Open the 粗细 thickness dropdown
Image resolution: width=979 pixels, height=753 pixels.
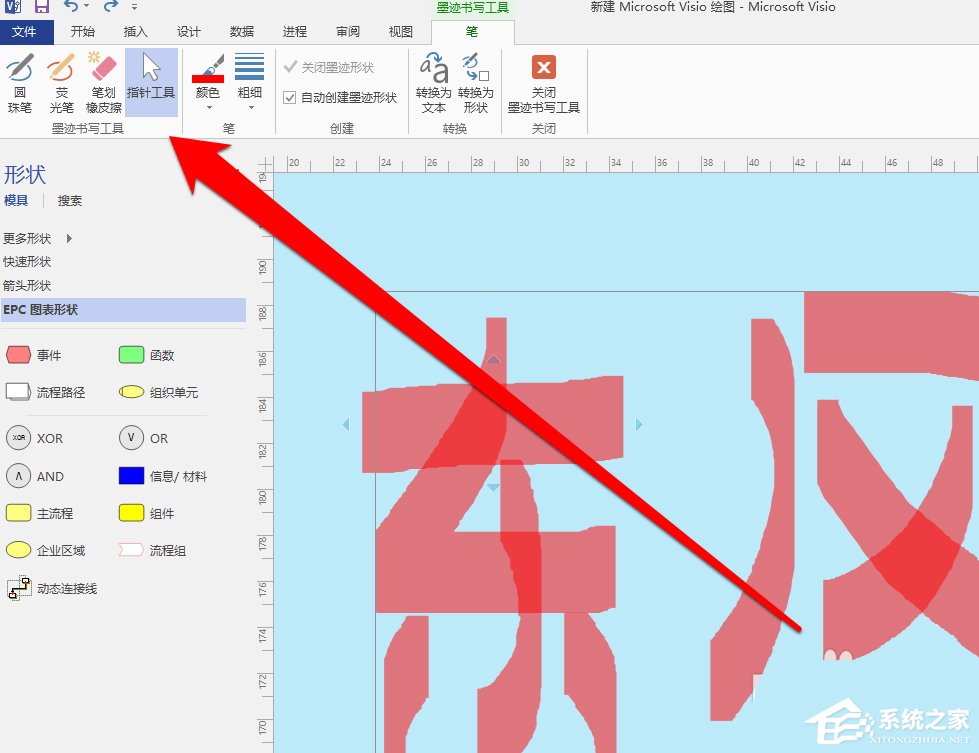click(x=249, y=80)
